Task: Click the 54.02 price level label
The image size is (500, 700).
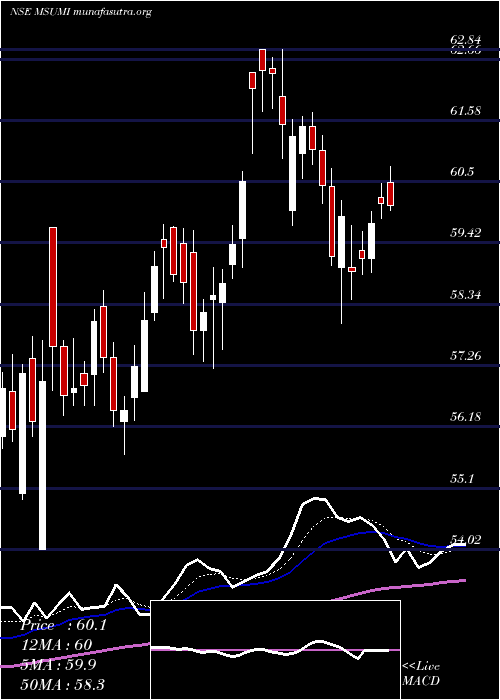Action: coord(466,540)
